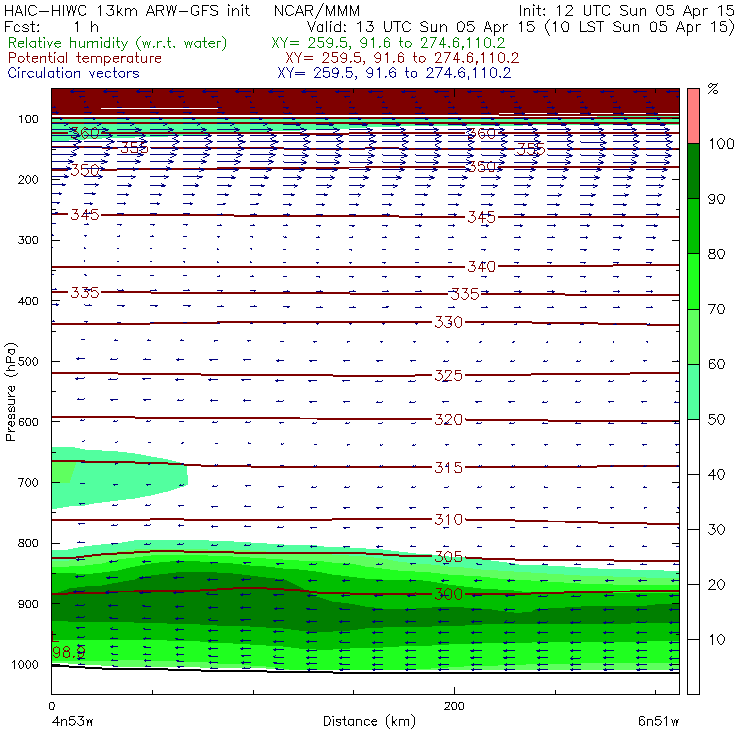
Task: Click the 'Valid: 13 UTC Sun 05 Apr 15' text
Action: coord(421,27)
